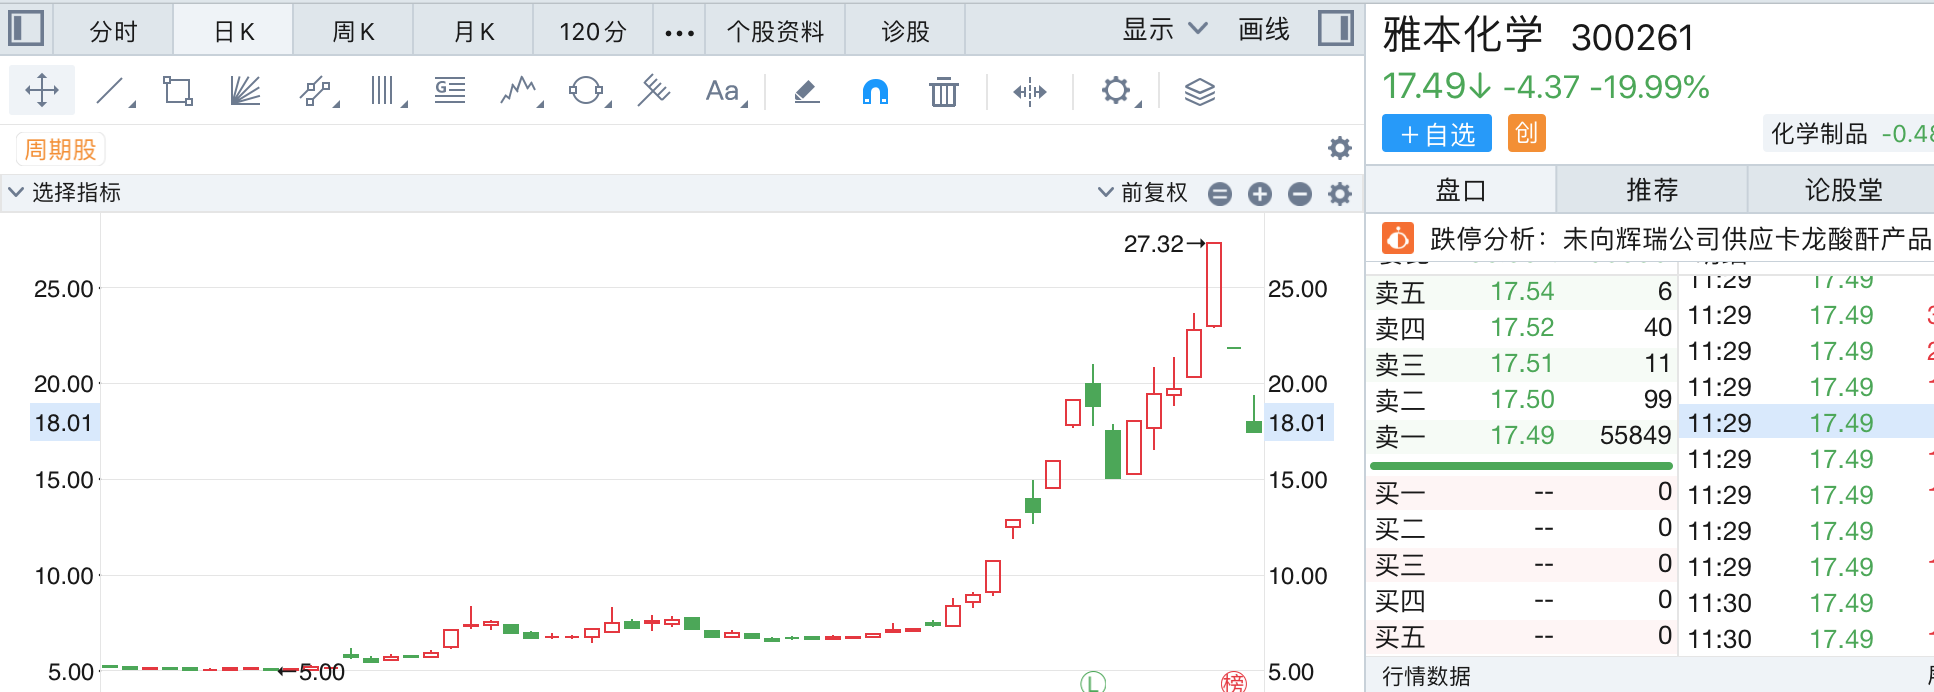This screenshot has height=692, width=1934.
Task: Click the +自选 add to watchlist button
Action: pyautogui.click(x=1436, y=134)
